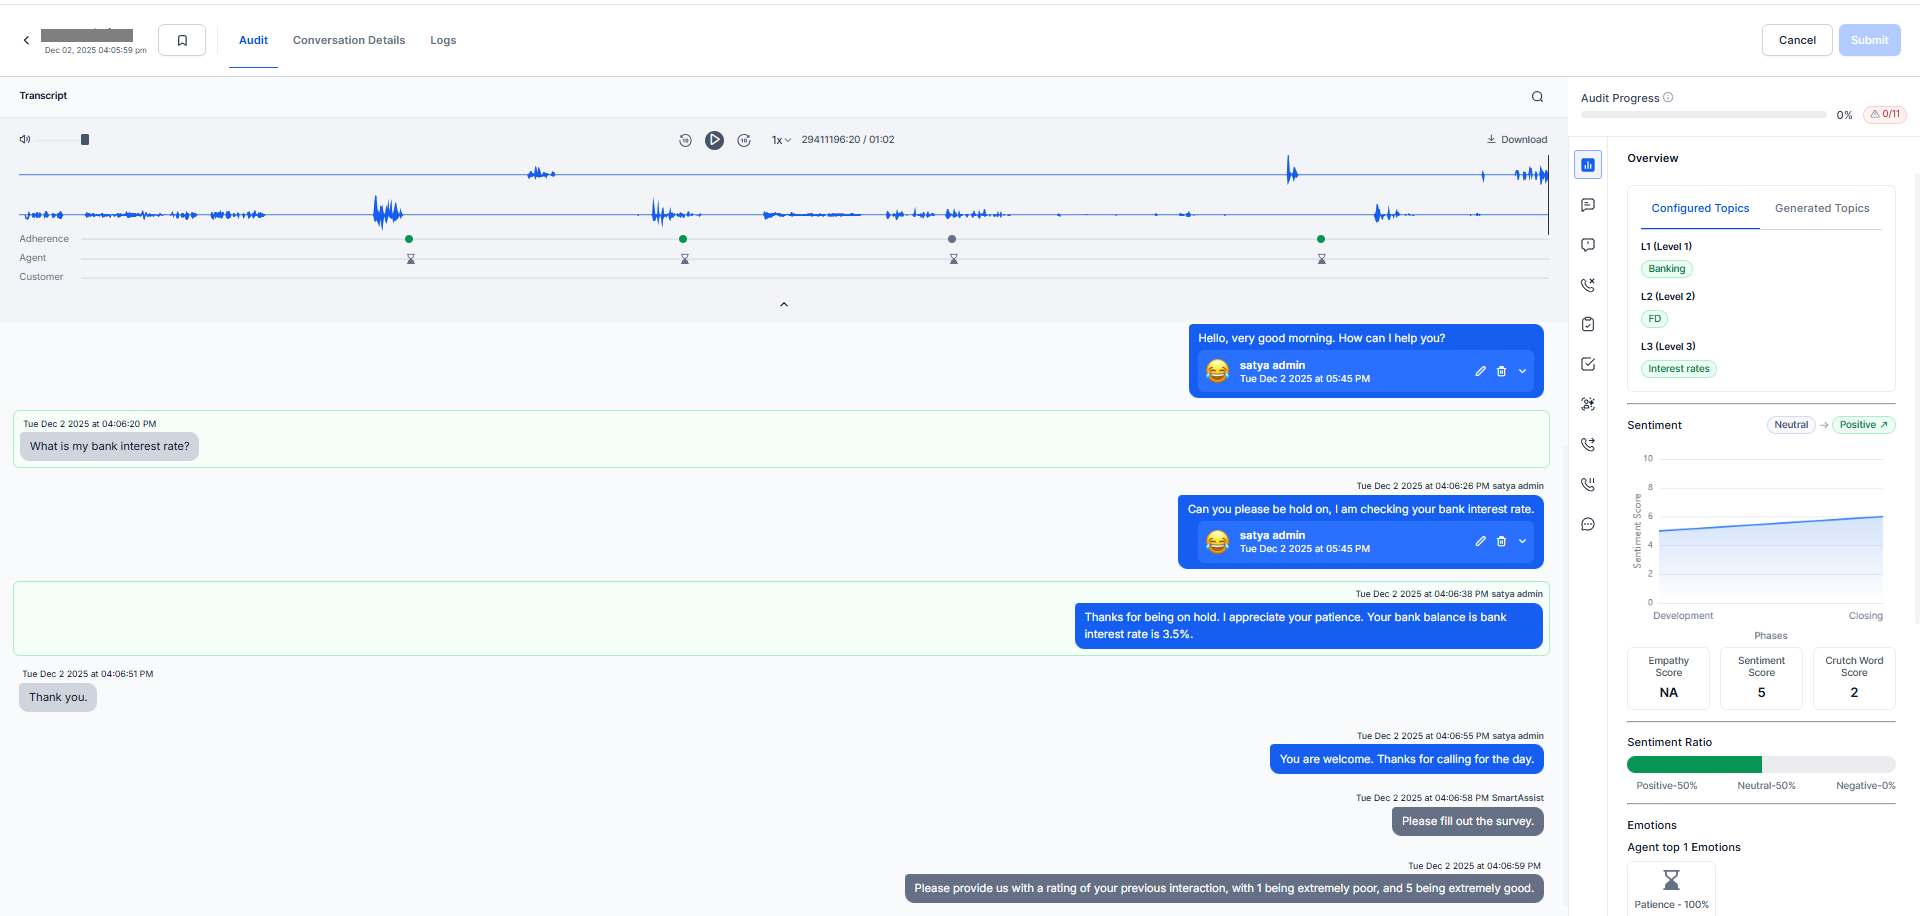Open the 1x playback speed dropdown
The height and width of the screenshot is (916, 1920).
pyautogui.click(x=781, y=140)
